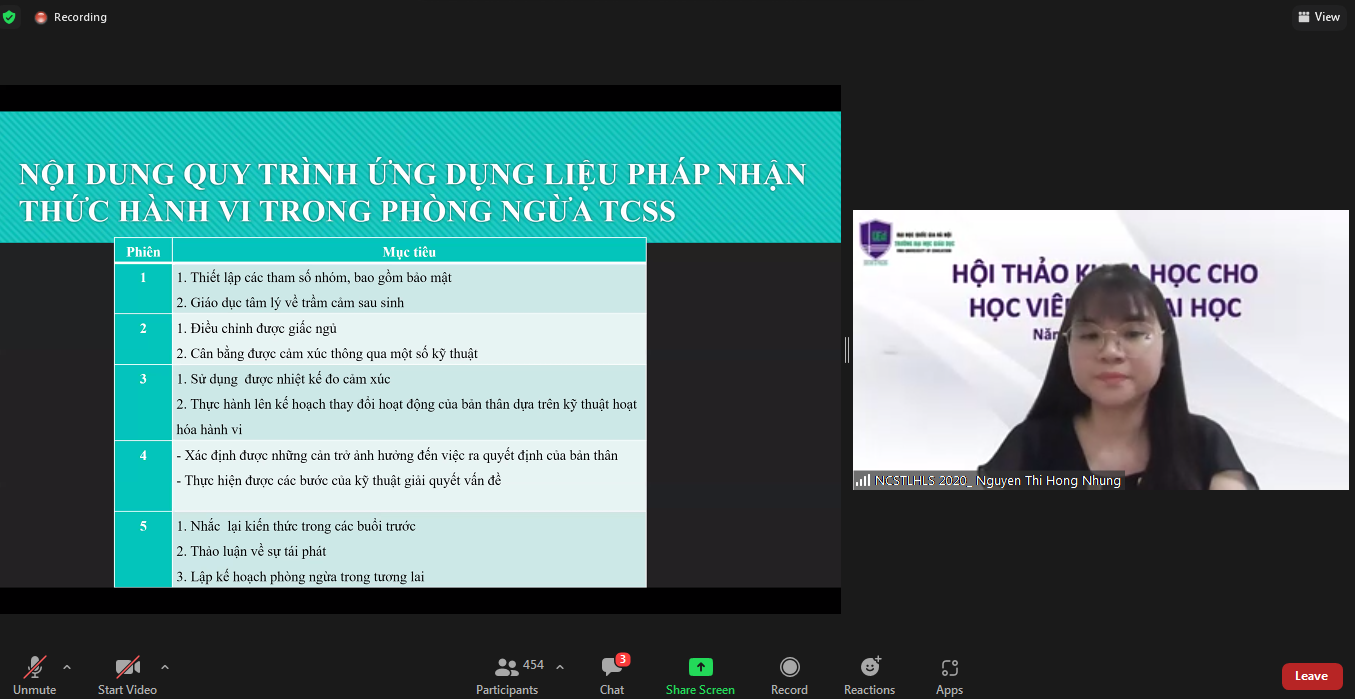
Task: Open the Apps panel
Action: pyautogui.click(x=949, y=675)
